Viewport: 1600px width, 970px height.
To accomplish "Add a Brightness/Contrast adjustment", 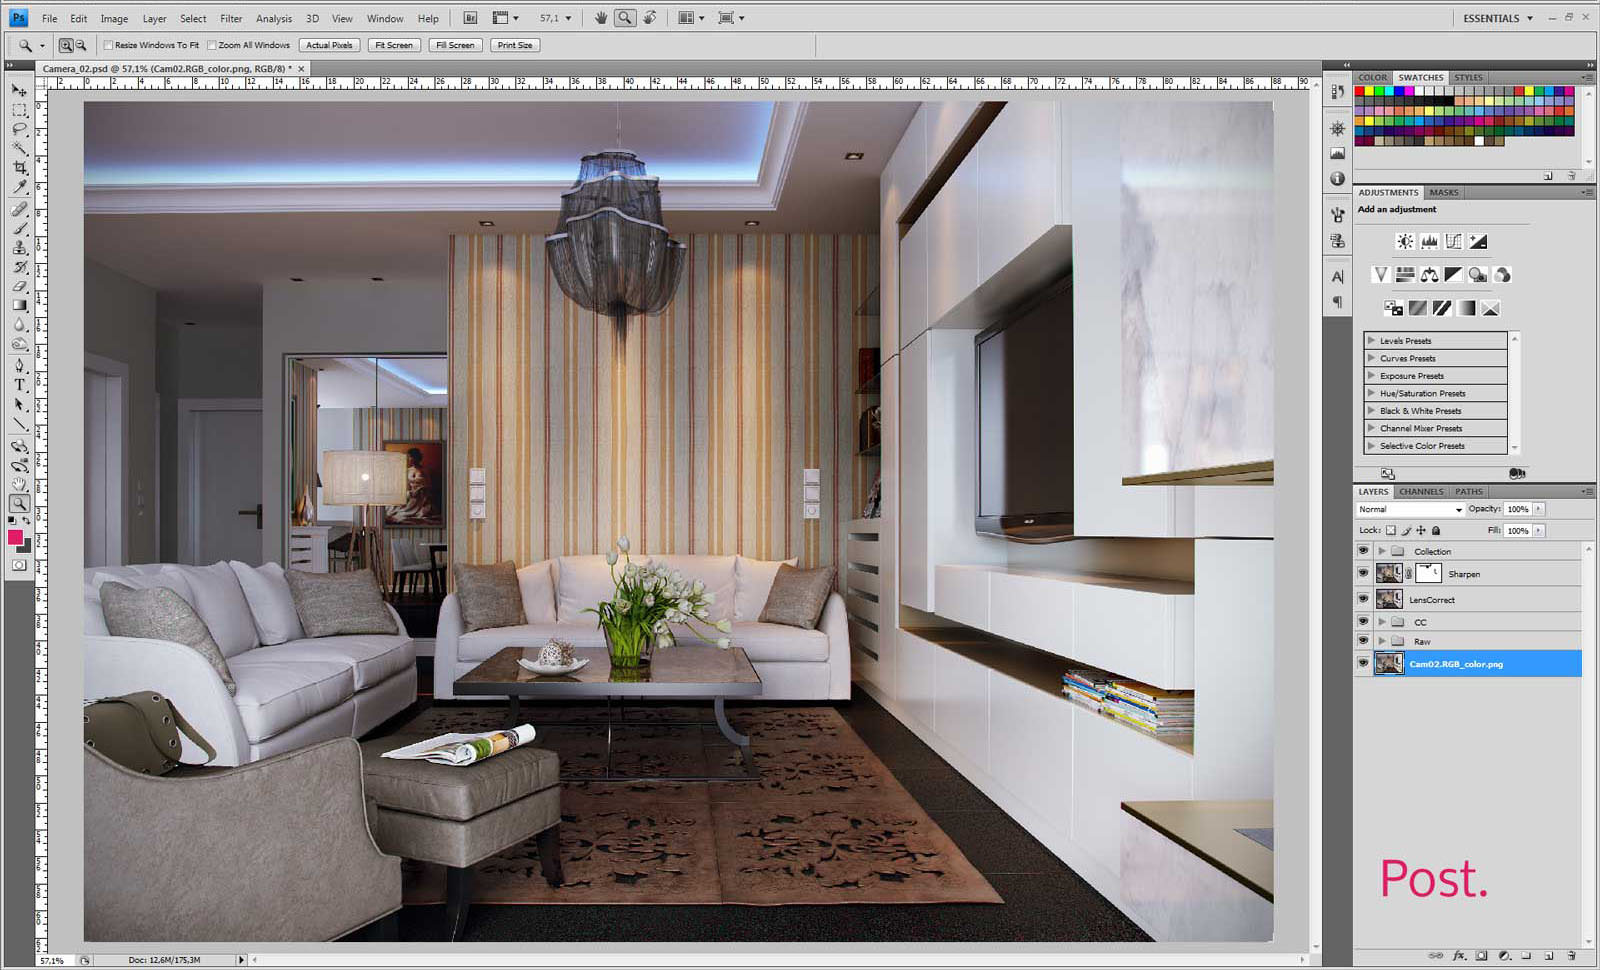I will (x=1405, y=241).
